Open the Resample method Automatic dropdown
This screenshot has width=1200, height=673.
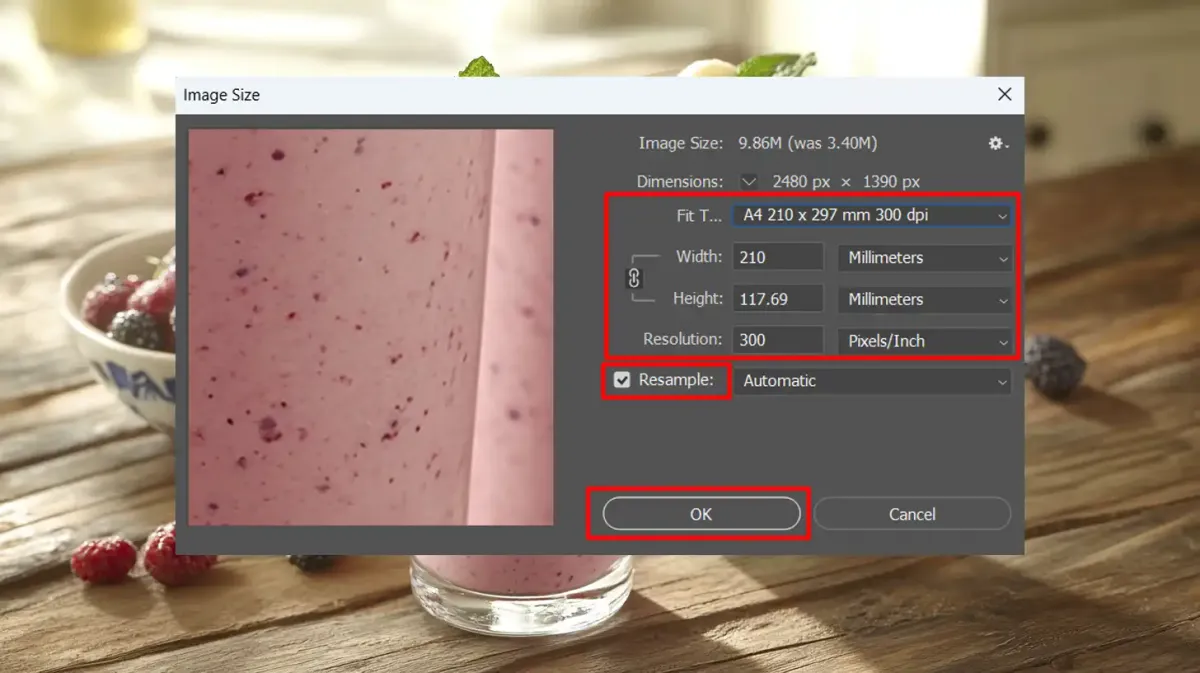872,381
